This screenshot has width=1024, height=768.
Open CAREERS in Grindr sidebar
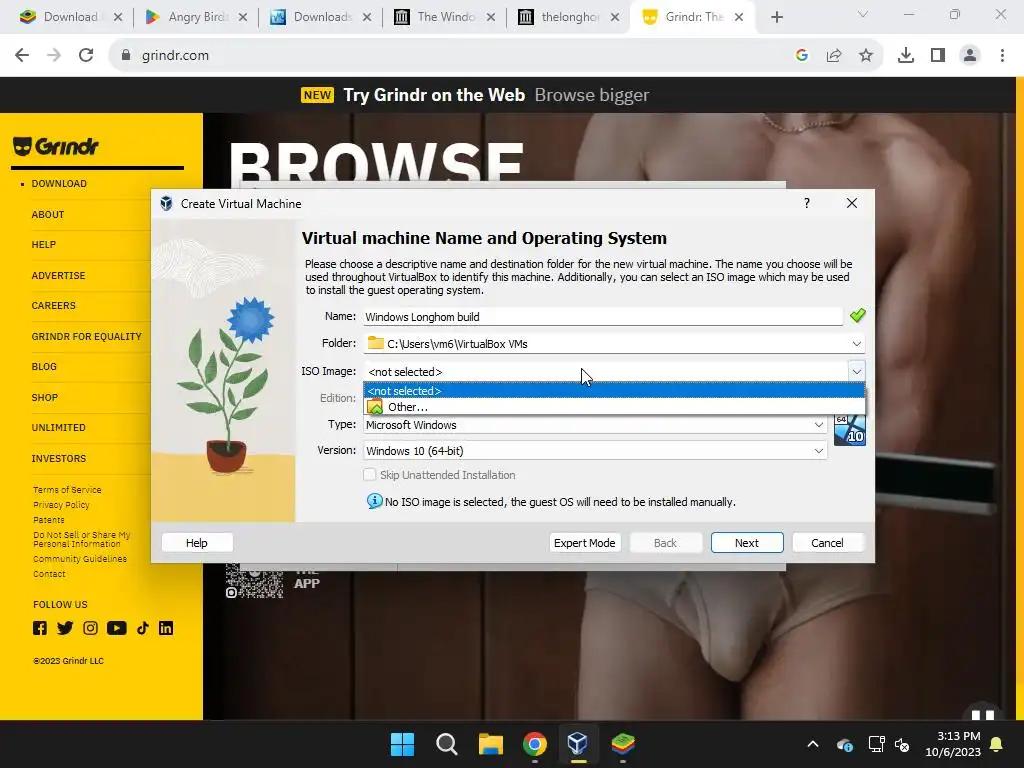click(x=54, y=306)
